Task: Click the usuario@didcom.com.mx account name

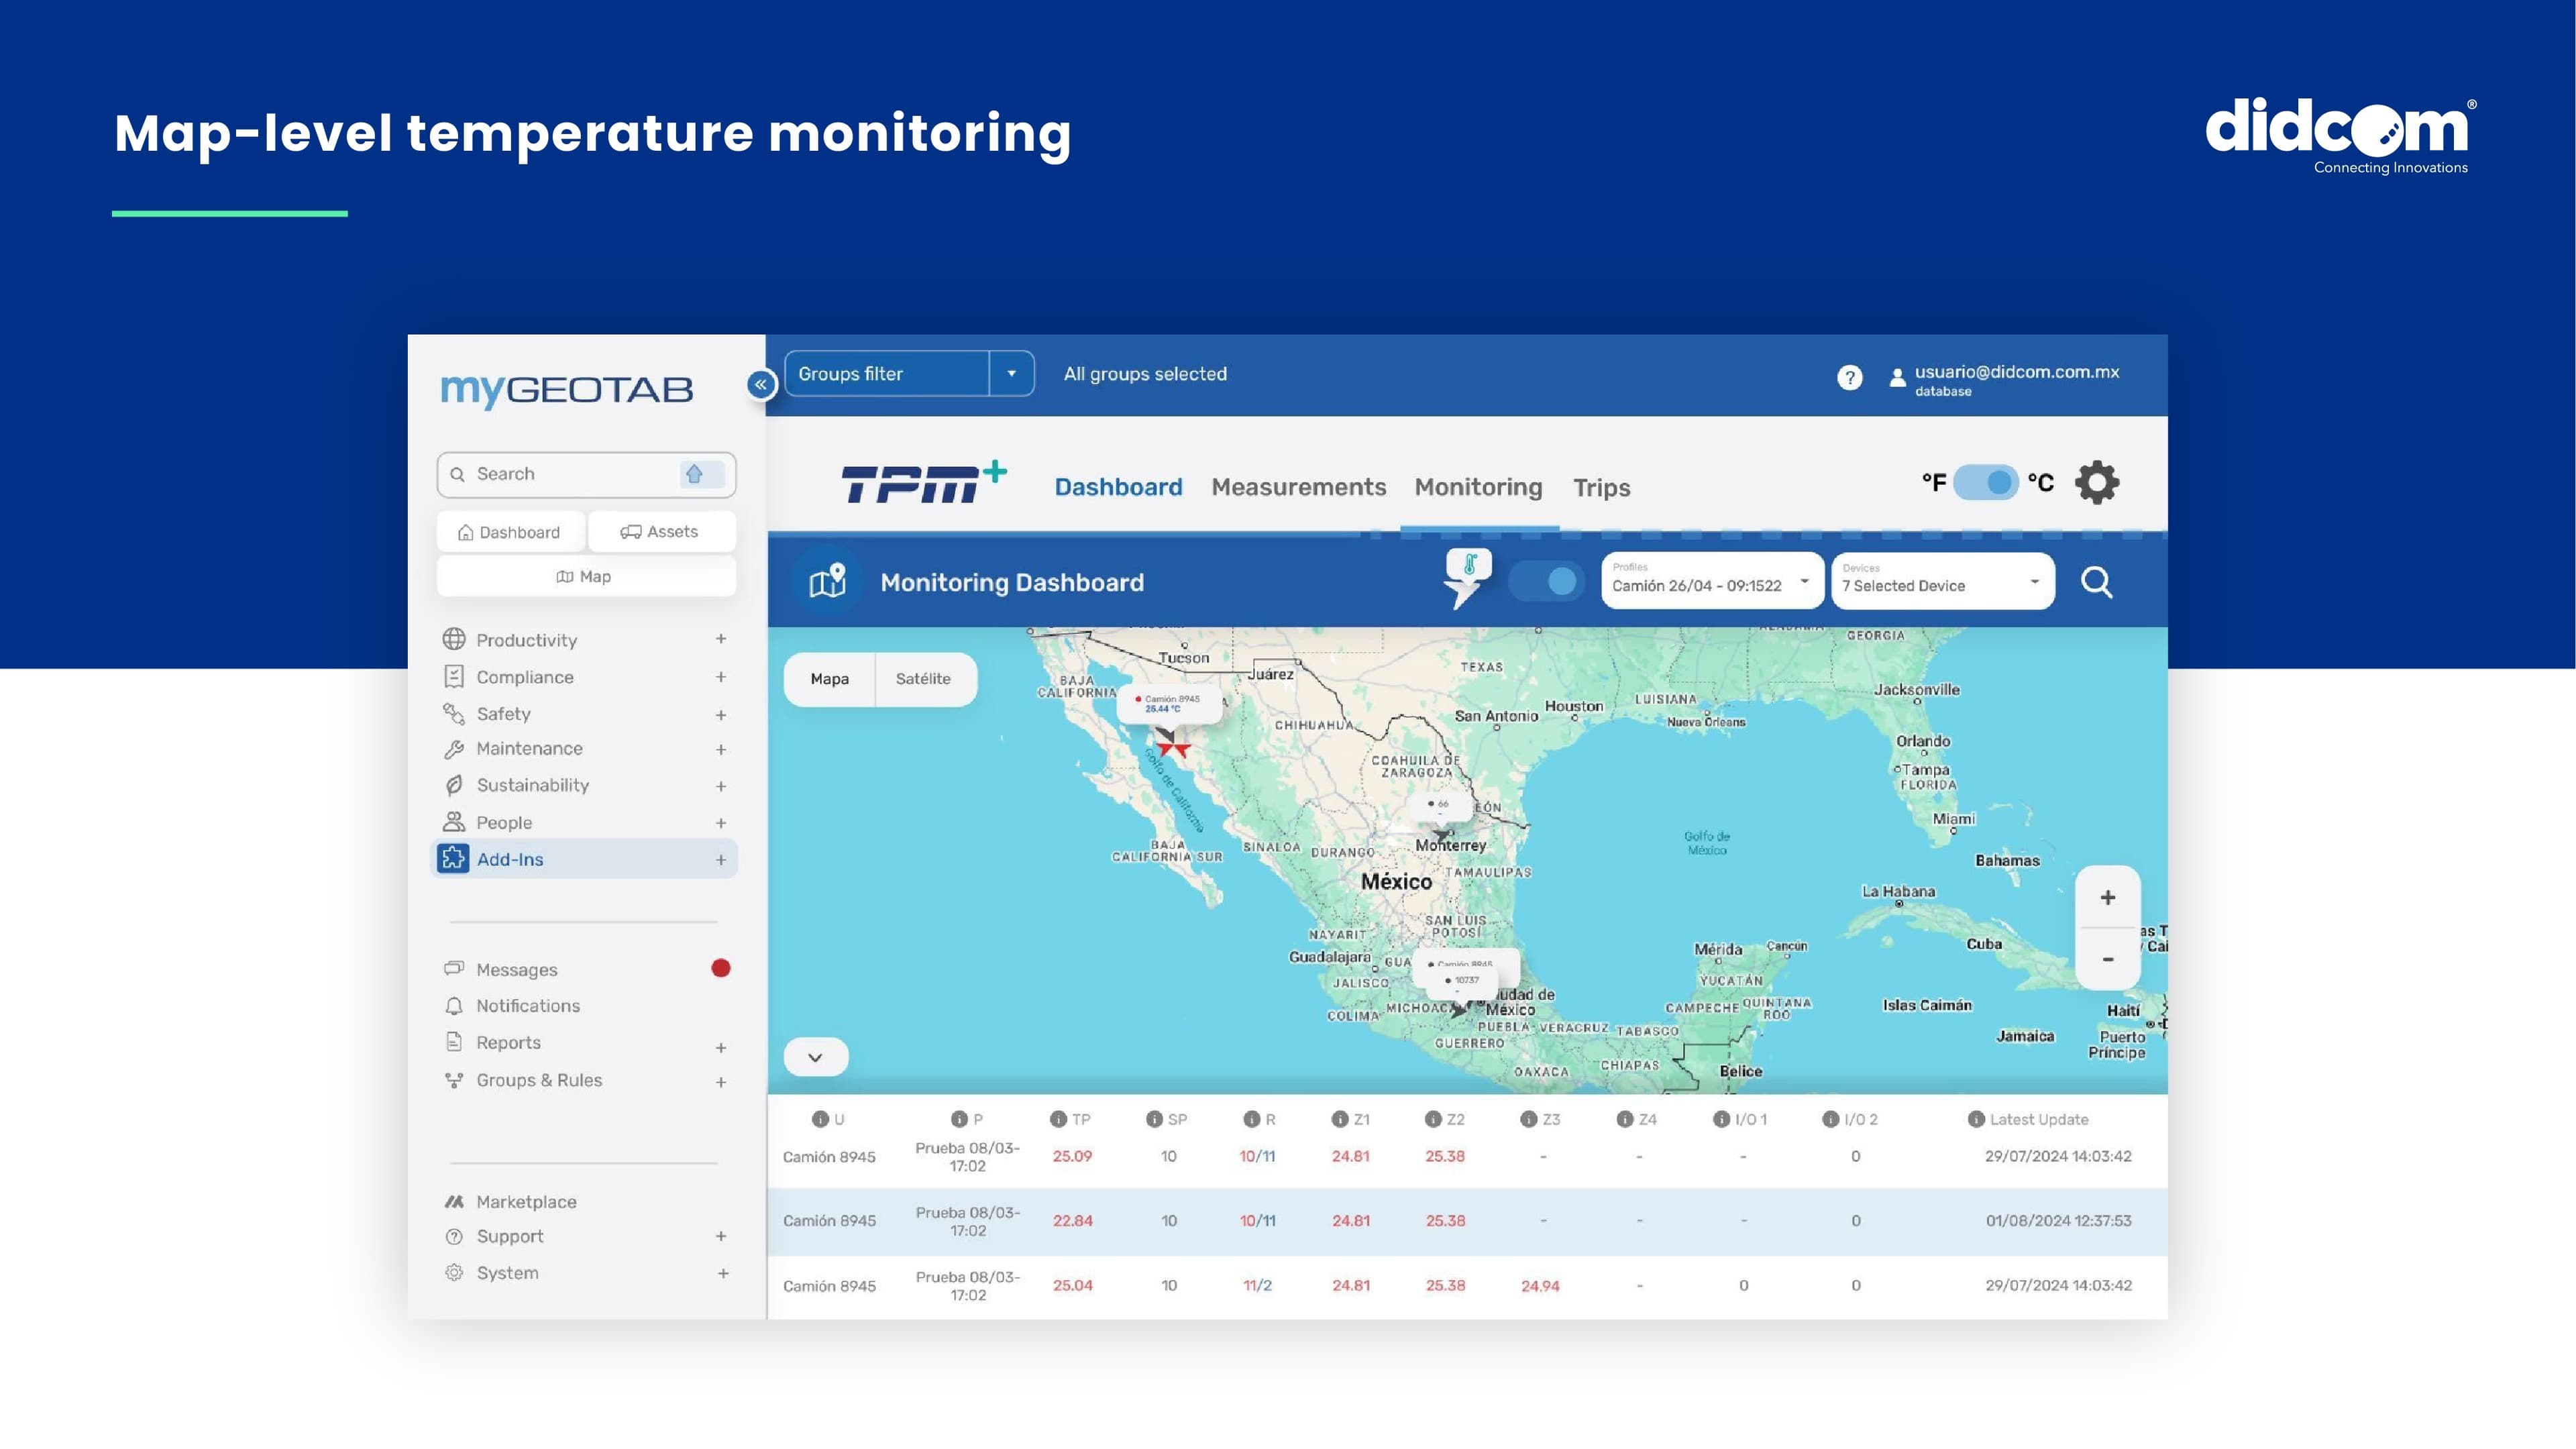Action: point(2016,372)
